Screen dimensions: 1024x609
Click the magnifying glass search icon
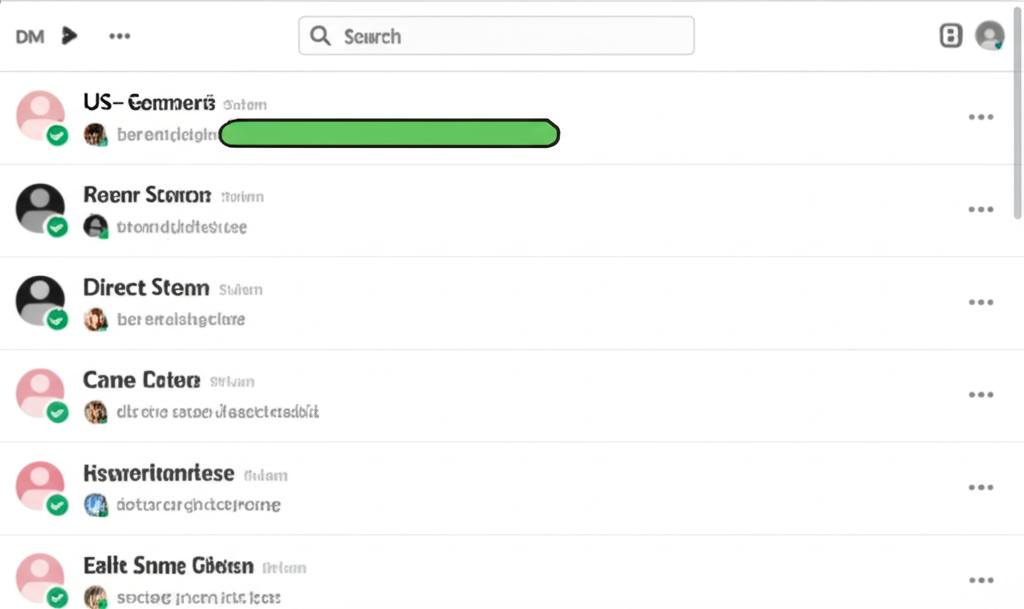pyautogui.click(x=320, y=36)
